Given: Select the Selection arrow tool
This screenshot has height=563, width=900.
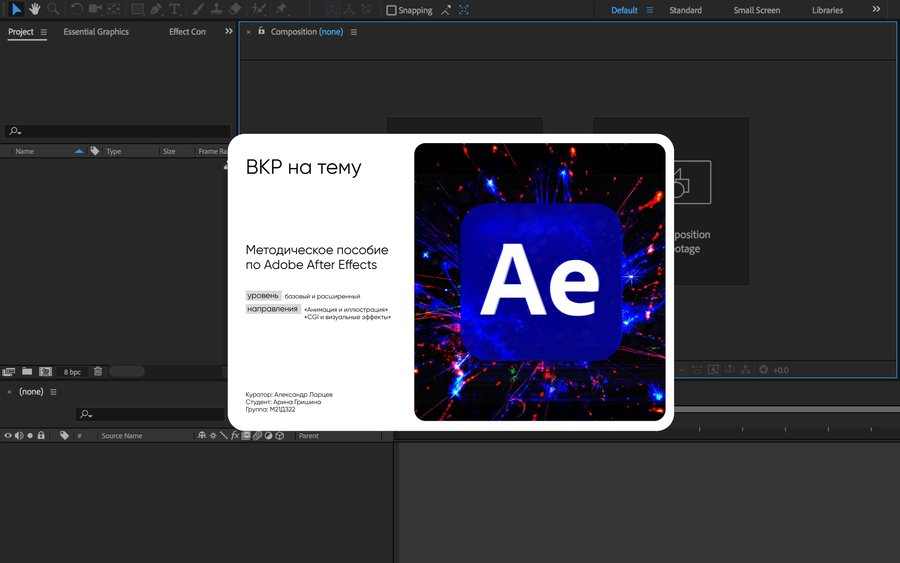Looking at the screenshot, I should (x=16, y=9).
